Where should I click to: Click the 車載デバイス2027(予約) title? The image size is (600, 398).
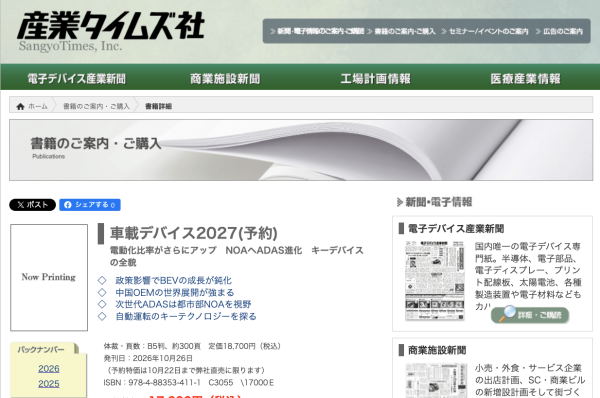tap(194, 233)
